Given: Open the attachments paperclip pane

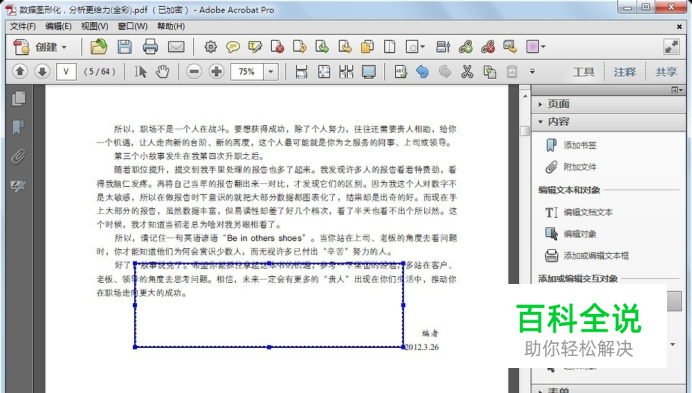Looking at the screenshot, I should [x=18, y=156].
